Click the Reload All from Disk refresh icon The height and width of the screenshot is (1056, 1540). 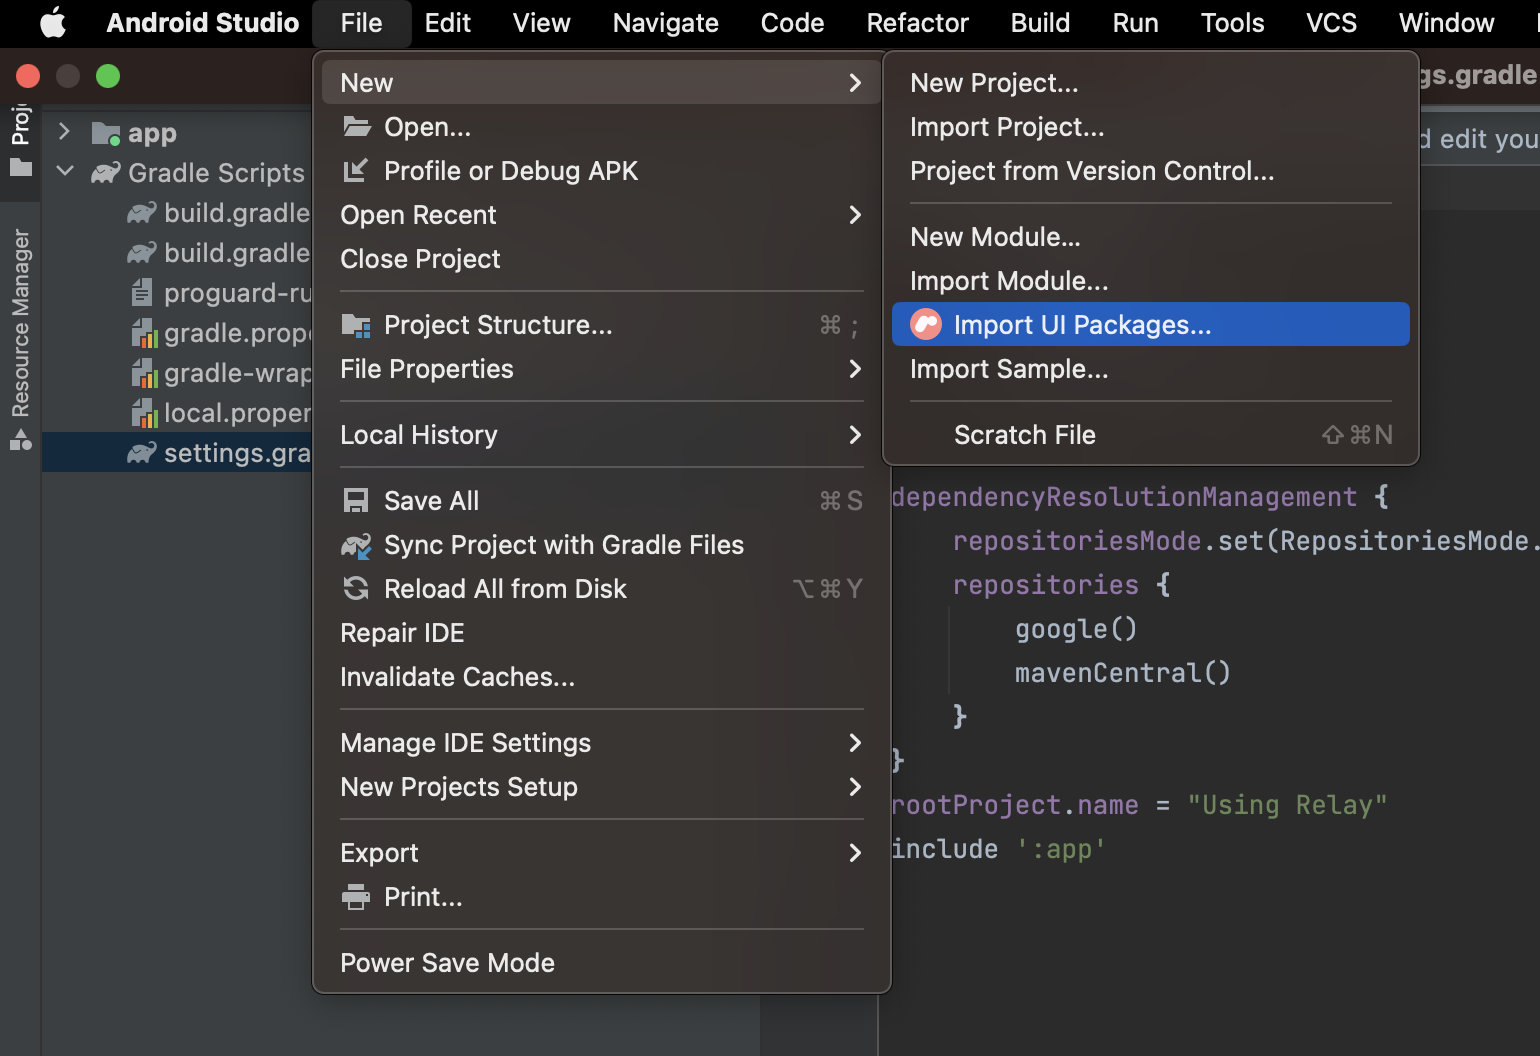[x=356, y=589]
